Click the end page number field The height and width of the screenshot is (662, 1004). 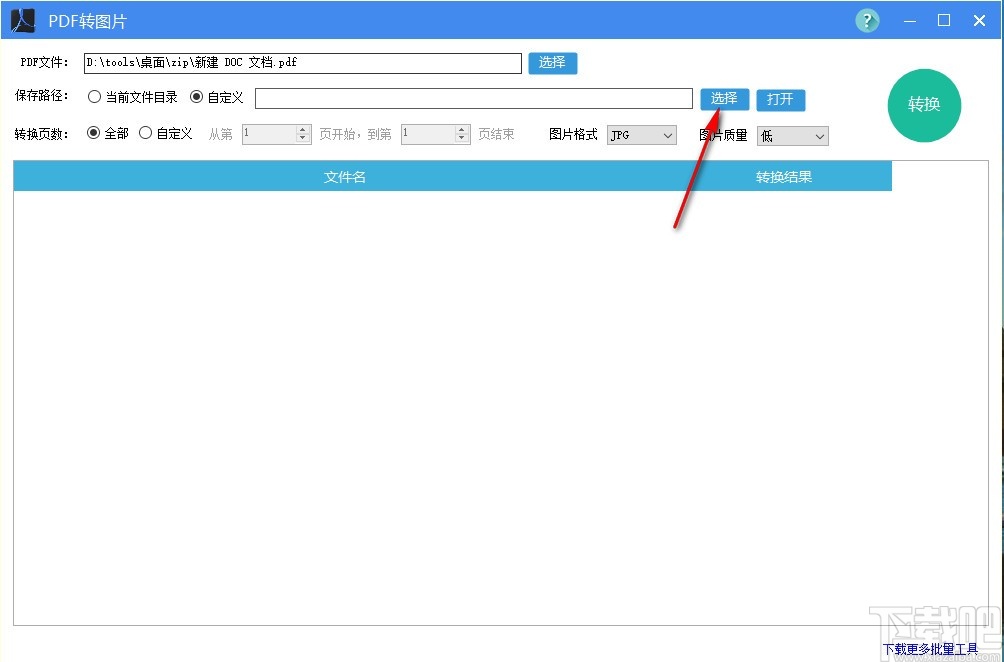coord(428,134)
